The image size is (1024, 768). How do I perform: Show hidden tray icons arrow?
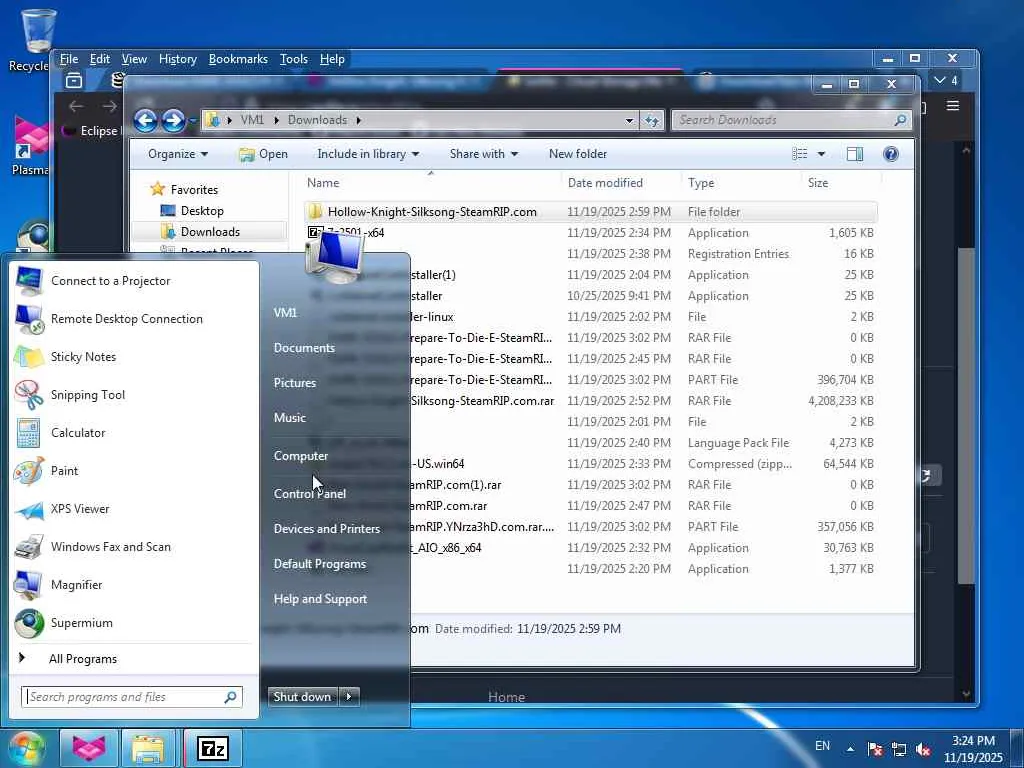point(850,749)
